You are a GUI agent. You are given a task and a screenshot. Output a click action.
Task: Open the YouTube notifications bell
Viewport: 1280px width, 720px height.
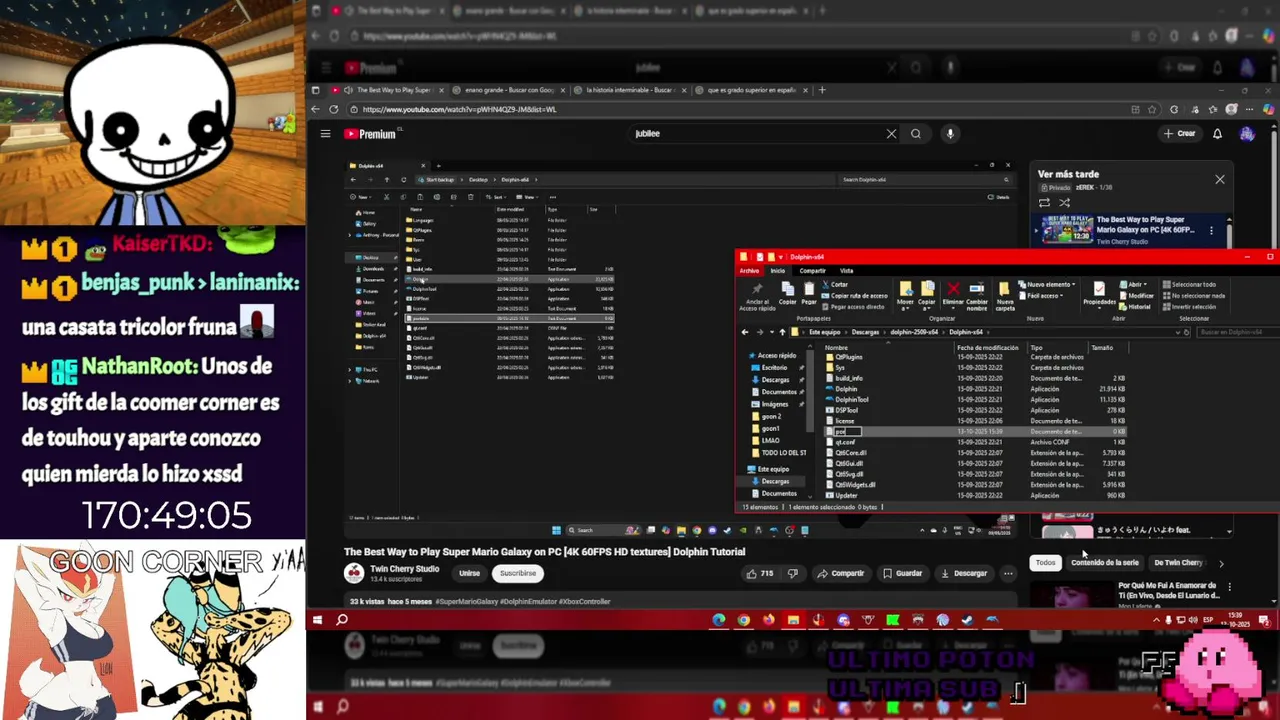click(1217, 134)
